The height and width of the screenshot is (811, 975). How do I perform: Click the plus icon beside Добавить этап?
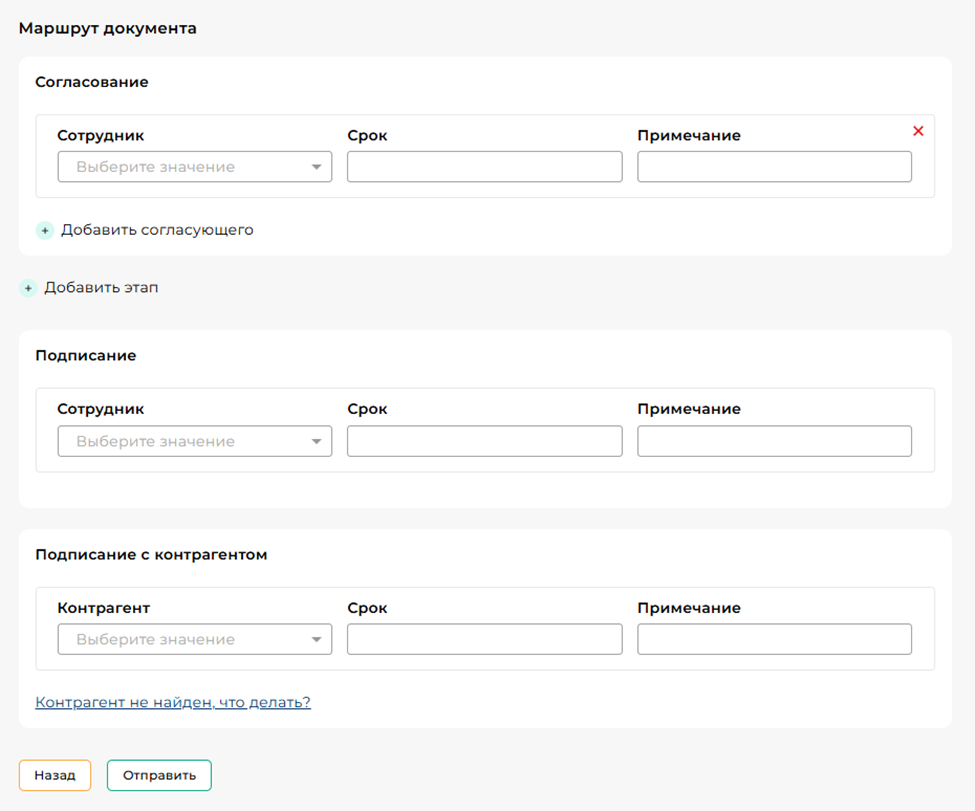coord(28,288)
